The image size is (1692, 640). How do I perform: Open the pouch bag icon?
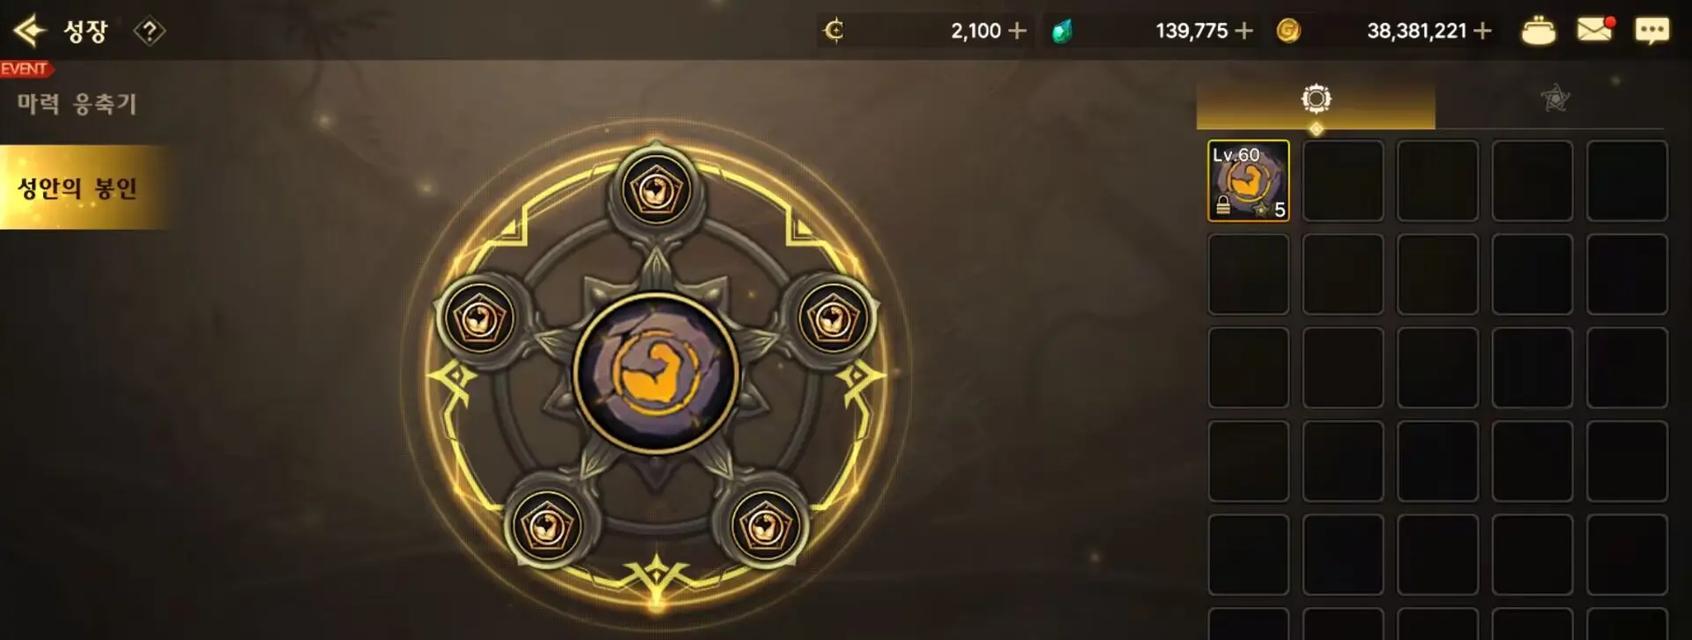coord(1538,31)
